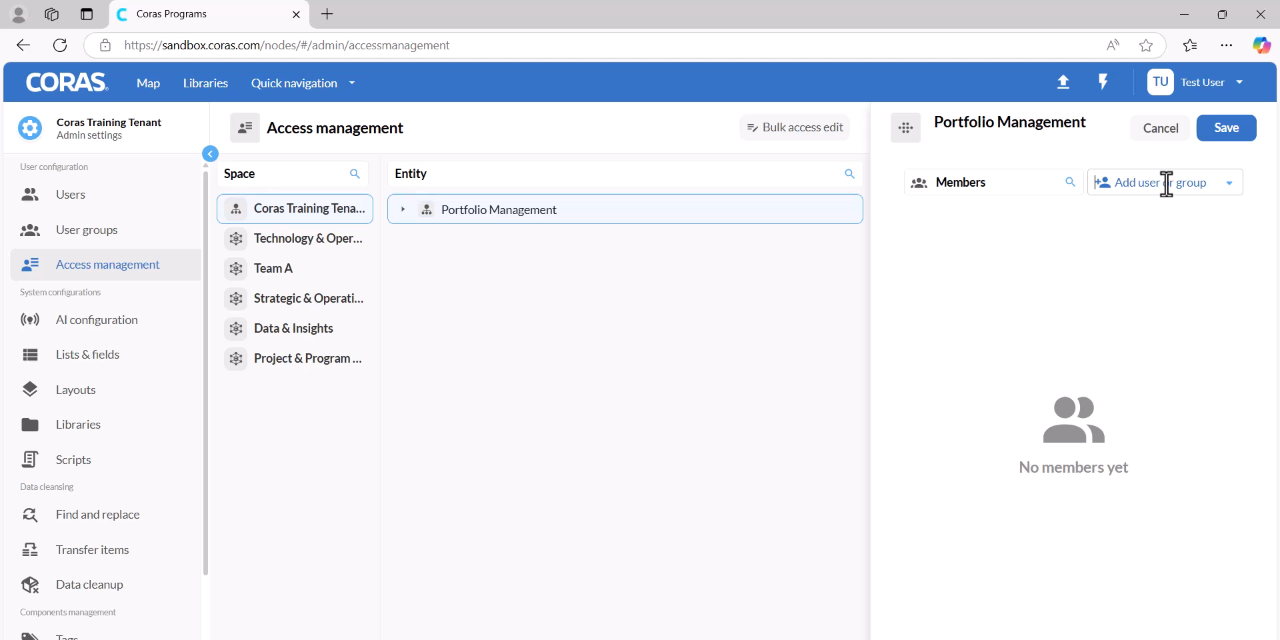The image size is (1280, 640).
Task: Open Data cleanup
Action: click(106, 585)
